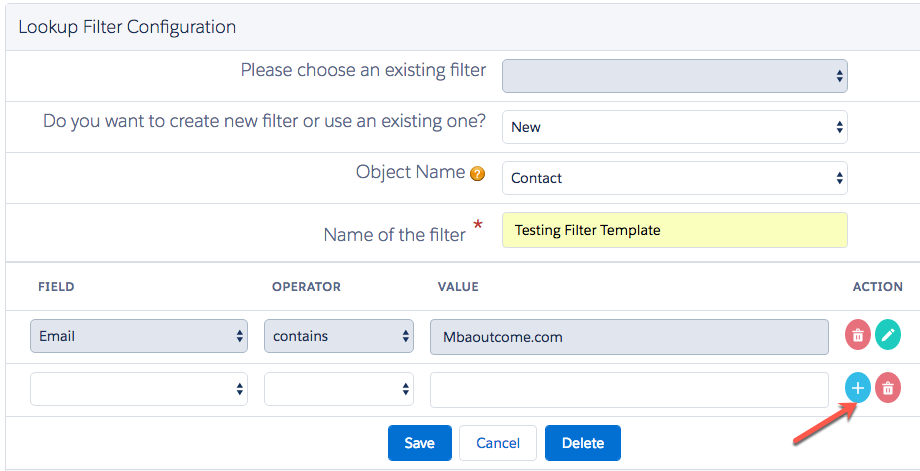Click the Mbaoutcome.com value field
Screen dimensions: 920x471
tap(629, 337)
